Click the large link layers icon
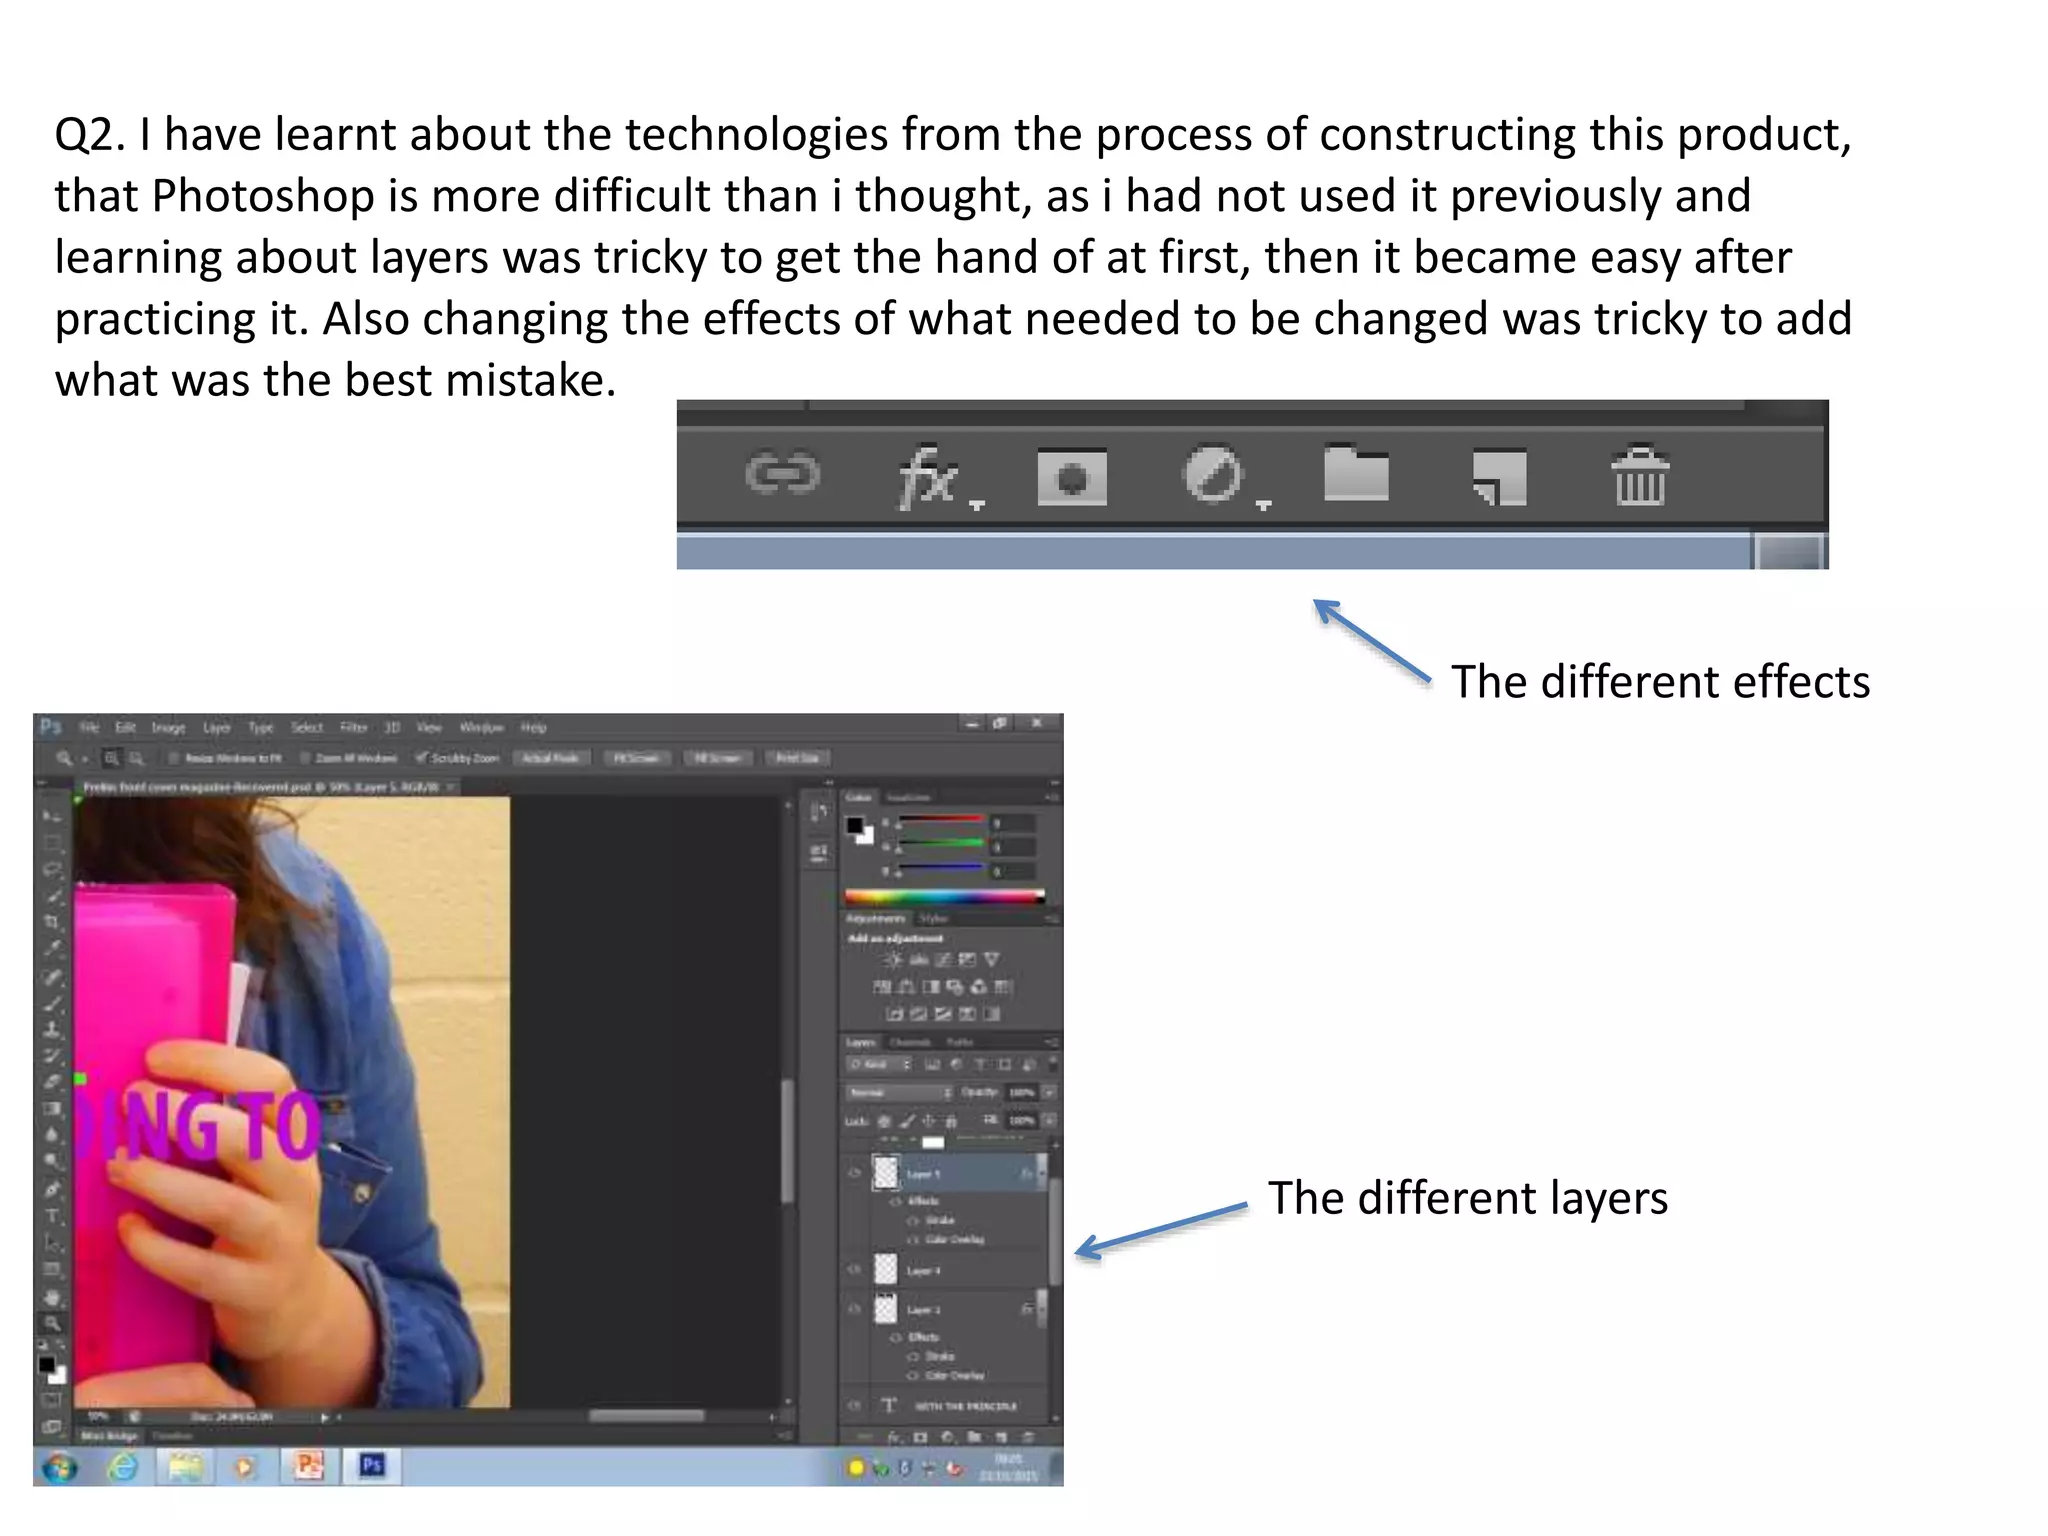 (x=782, y=474)
